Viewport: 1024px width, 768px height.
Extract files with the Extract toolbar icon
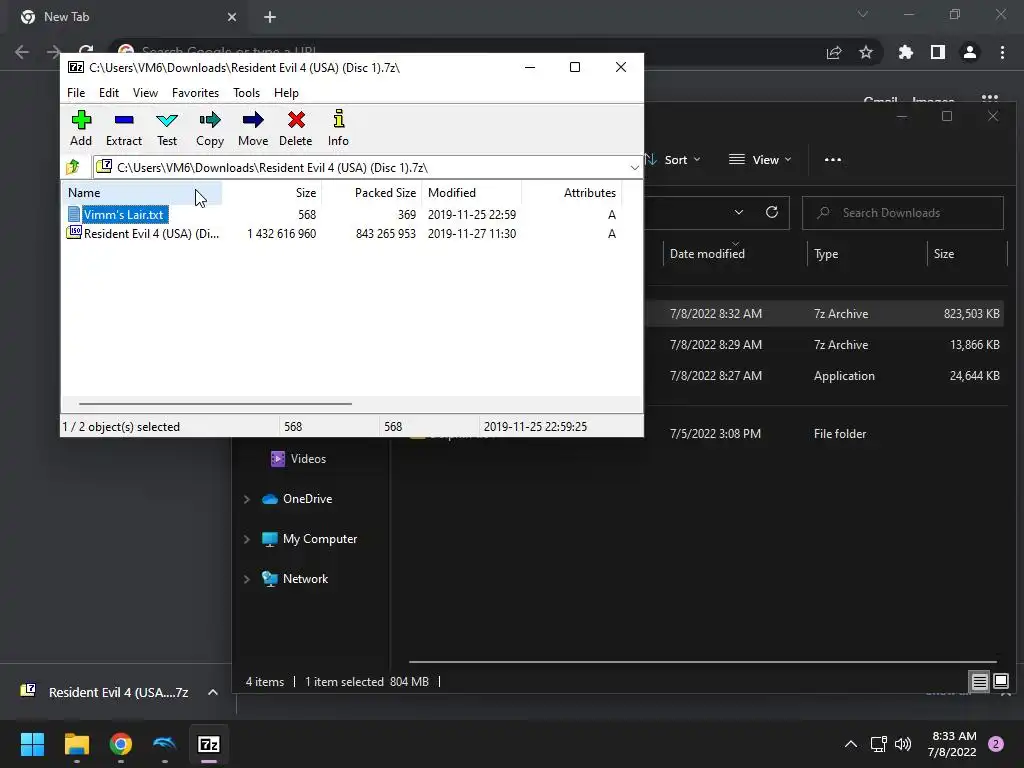click(123, 128)
